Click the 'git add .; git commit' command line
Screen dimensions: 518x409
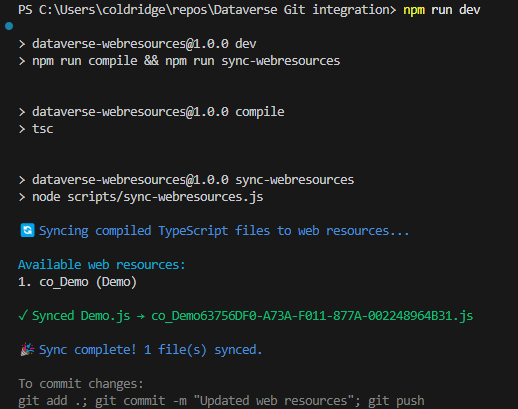click(x=221, y=401)
